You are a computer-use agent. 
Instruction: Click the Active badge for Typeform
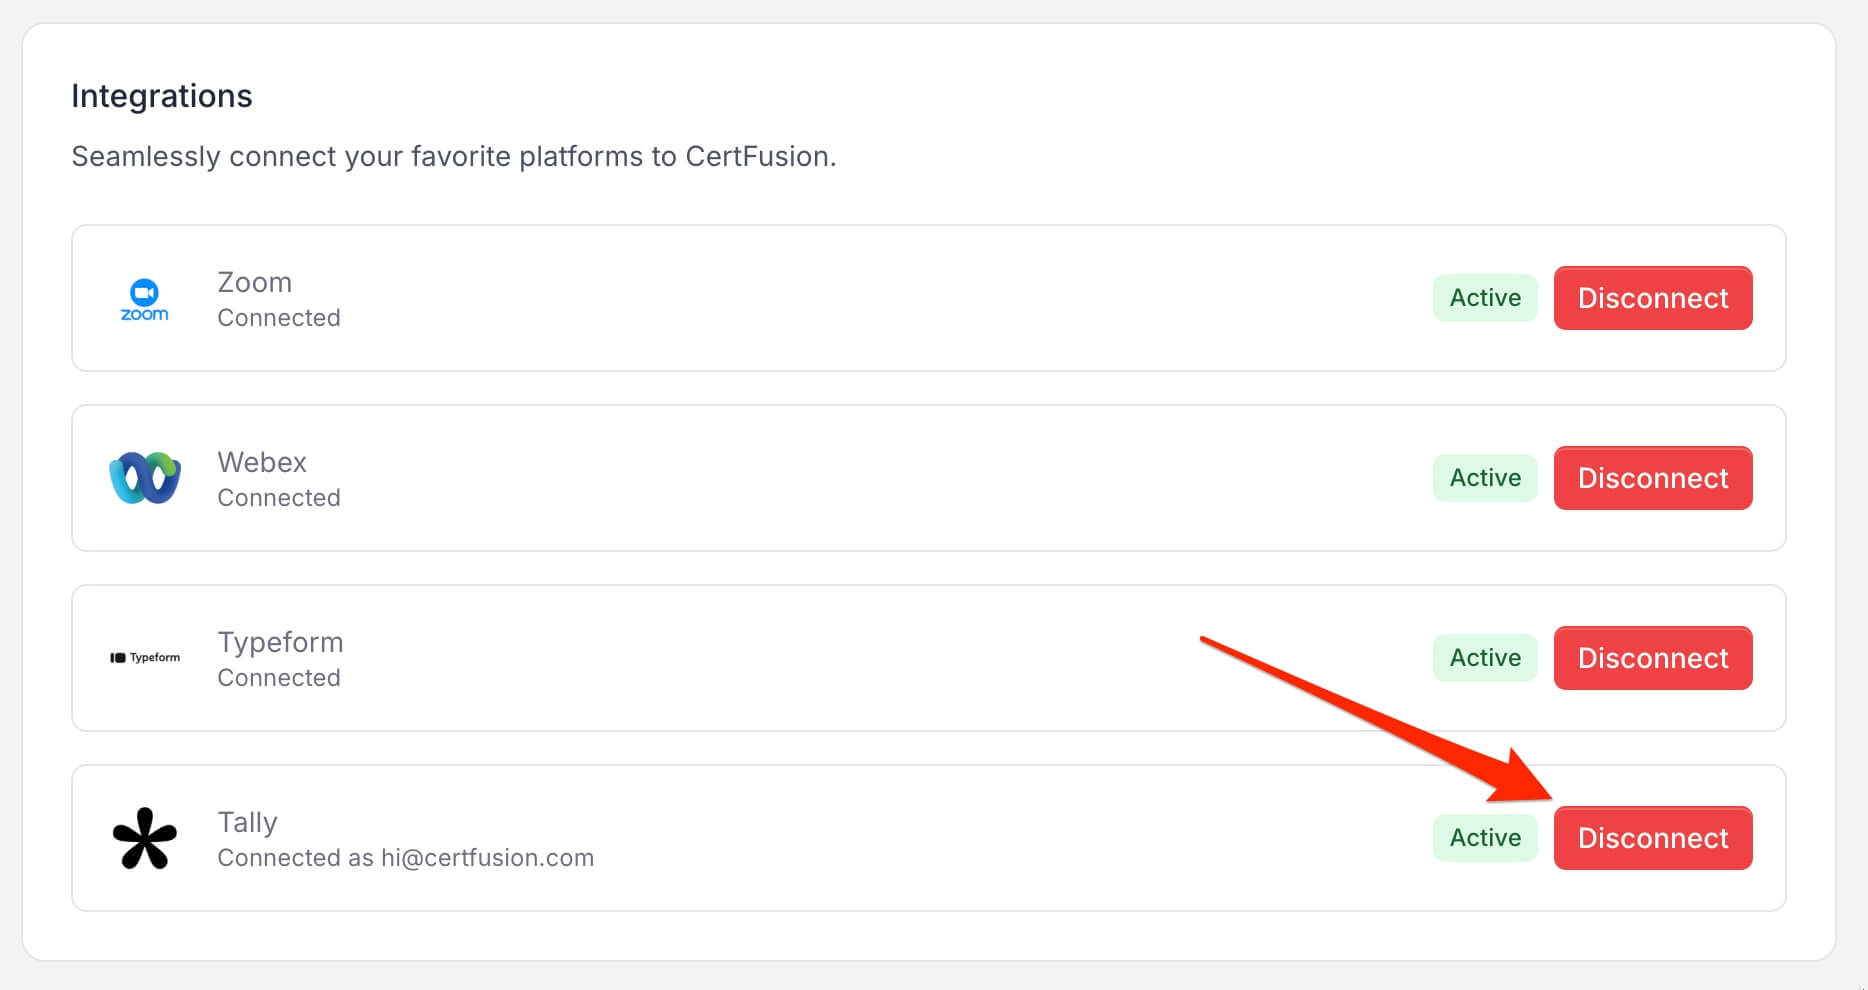point(1485,658)
